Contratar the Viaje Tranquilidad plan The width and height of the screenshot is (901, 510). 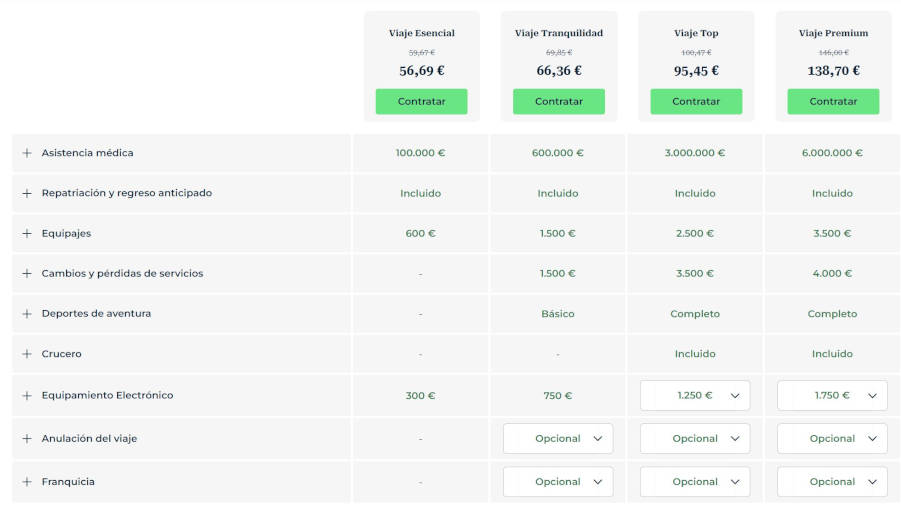(559, 101)
